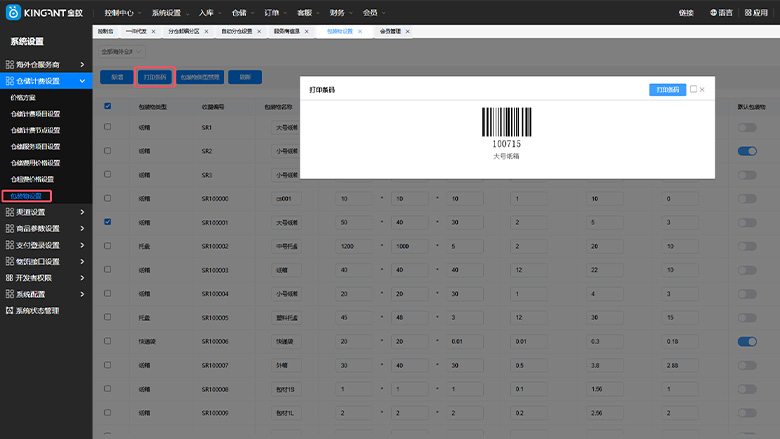Image resolution: width=780 pixels, height=439 pixels.
Task: Click the 支付登录设置 sidebar grid icon
Action: (x=9, y=245)
